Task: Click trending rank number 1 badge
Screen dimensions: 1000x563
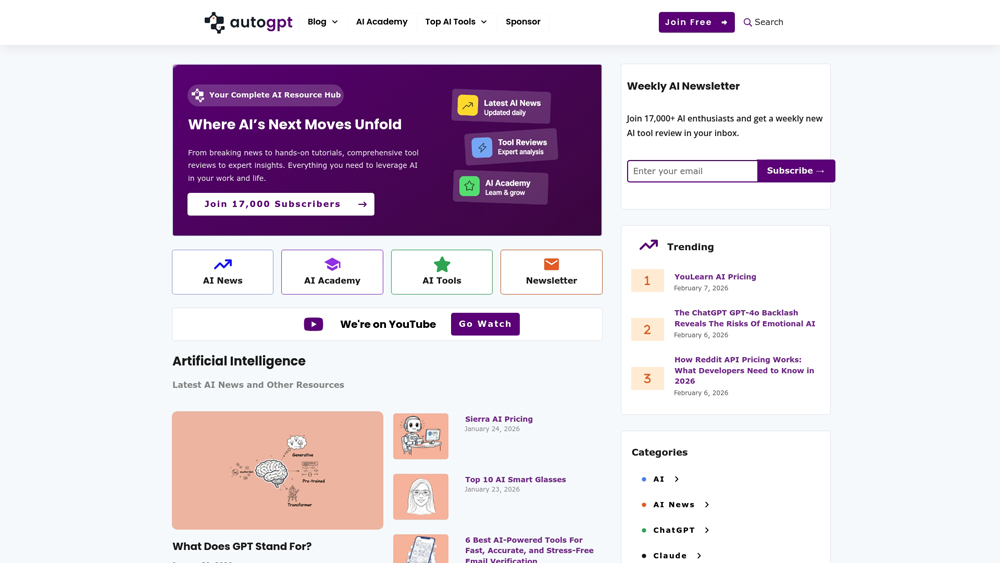Action: tap(647, 281)
